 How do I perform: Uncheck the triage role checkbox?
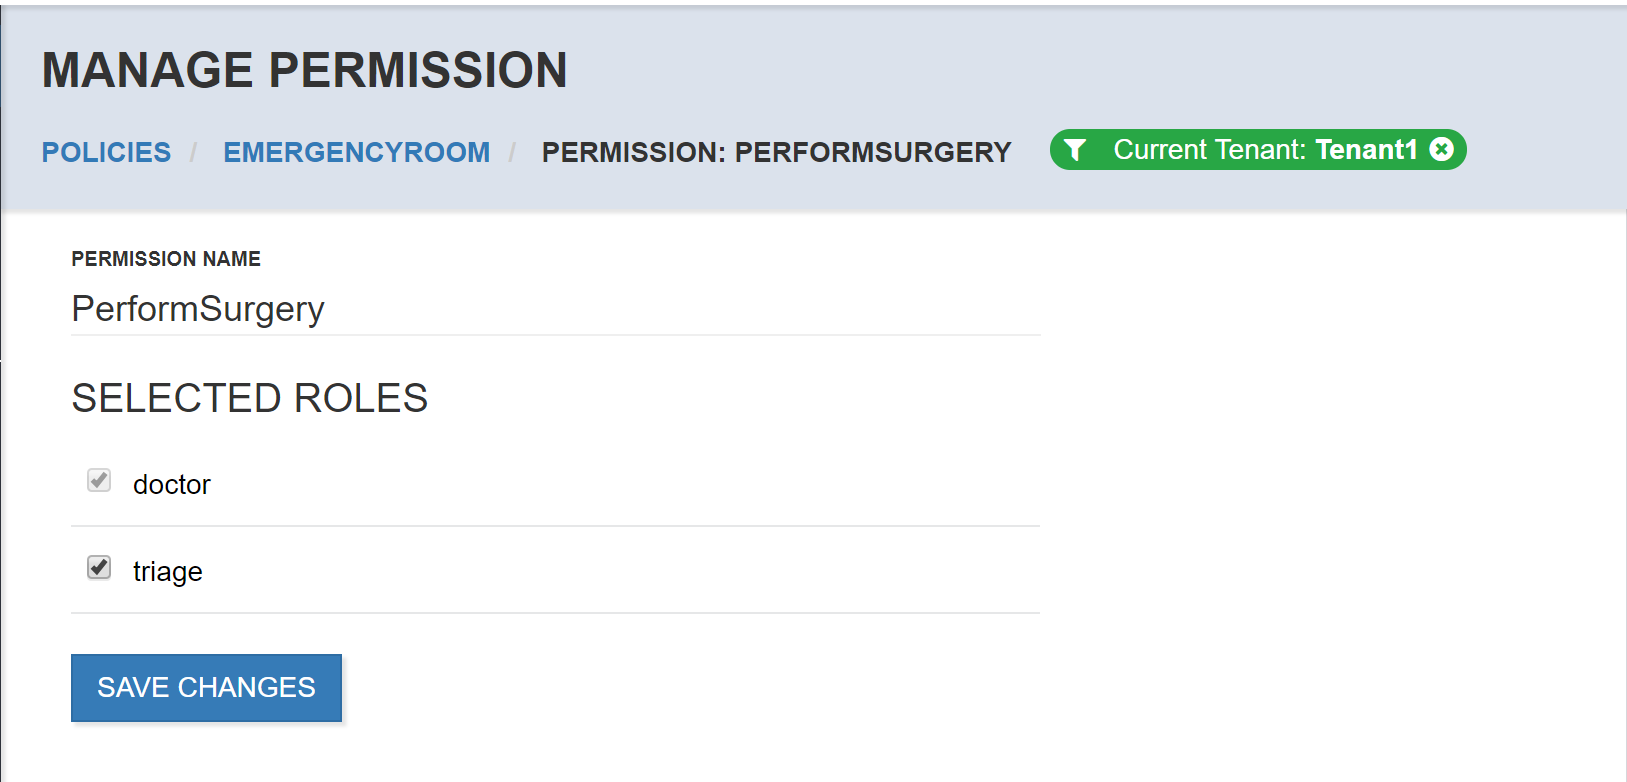[x=99, y=567]
